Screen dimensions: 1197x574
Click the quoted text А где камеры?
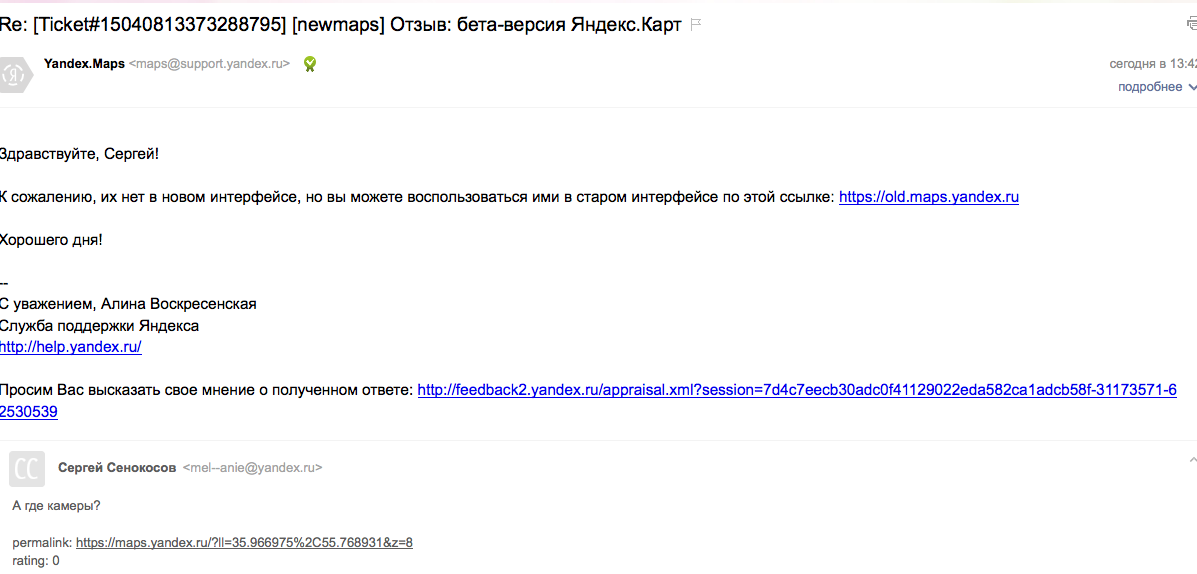tap(57, 505)
